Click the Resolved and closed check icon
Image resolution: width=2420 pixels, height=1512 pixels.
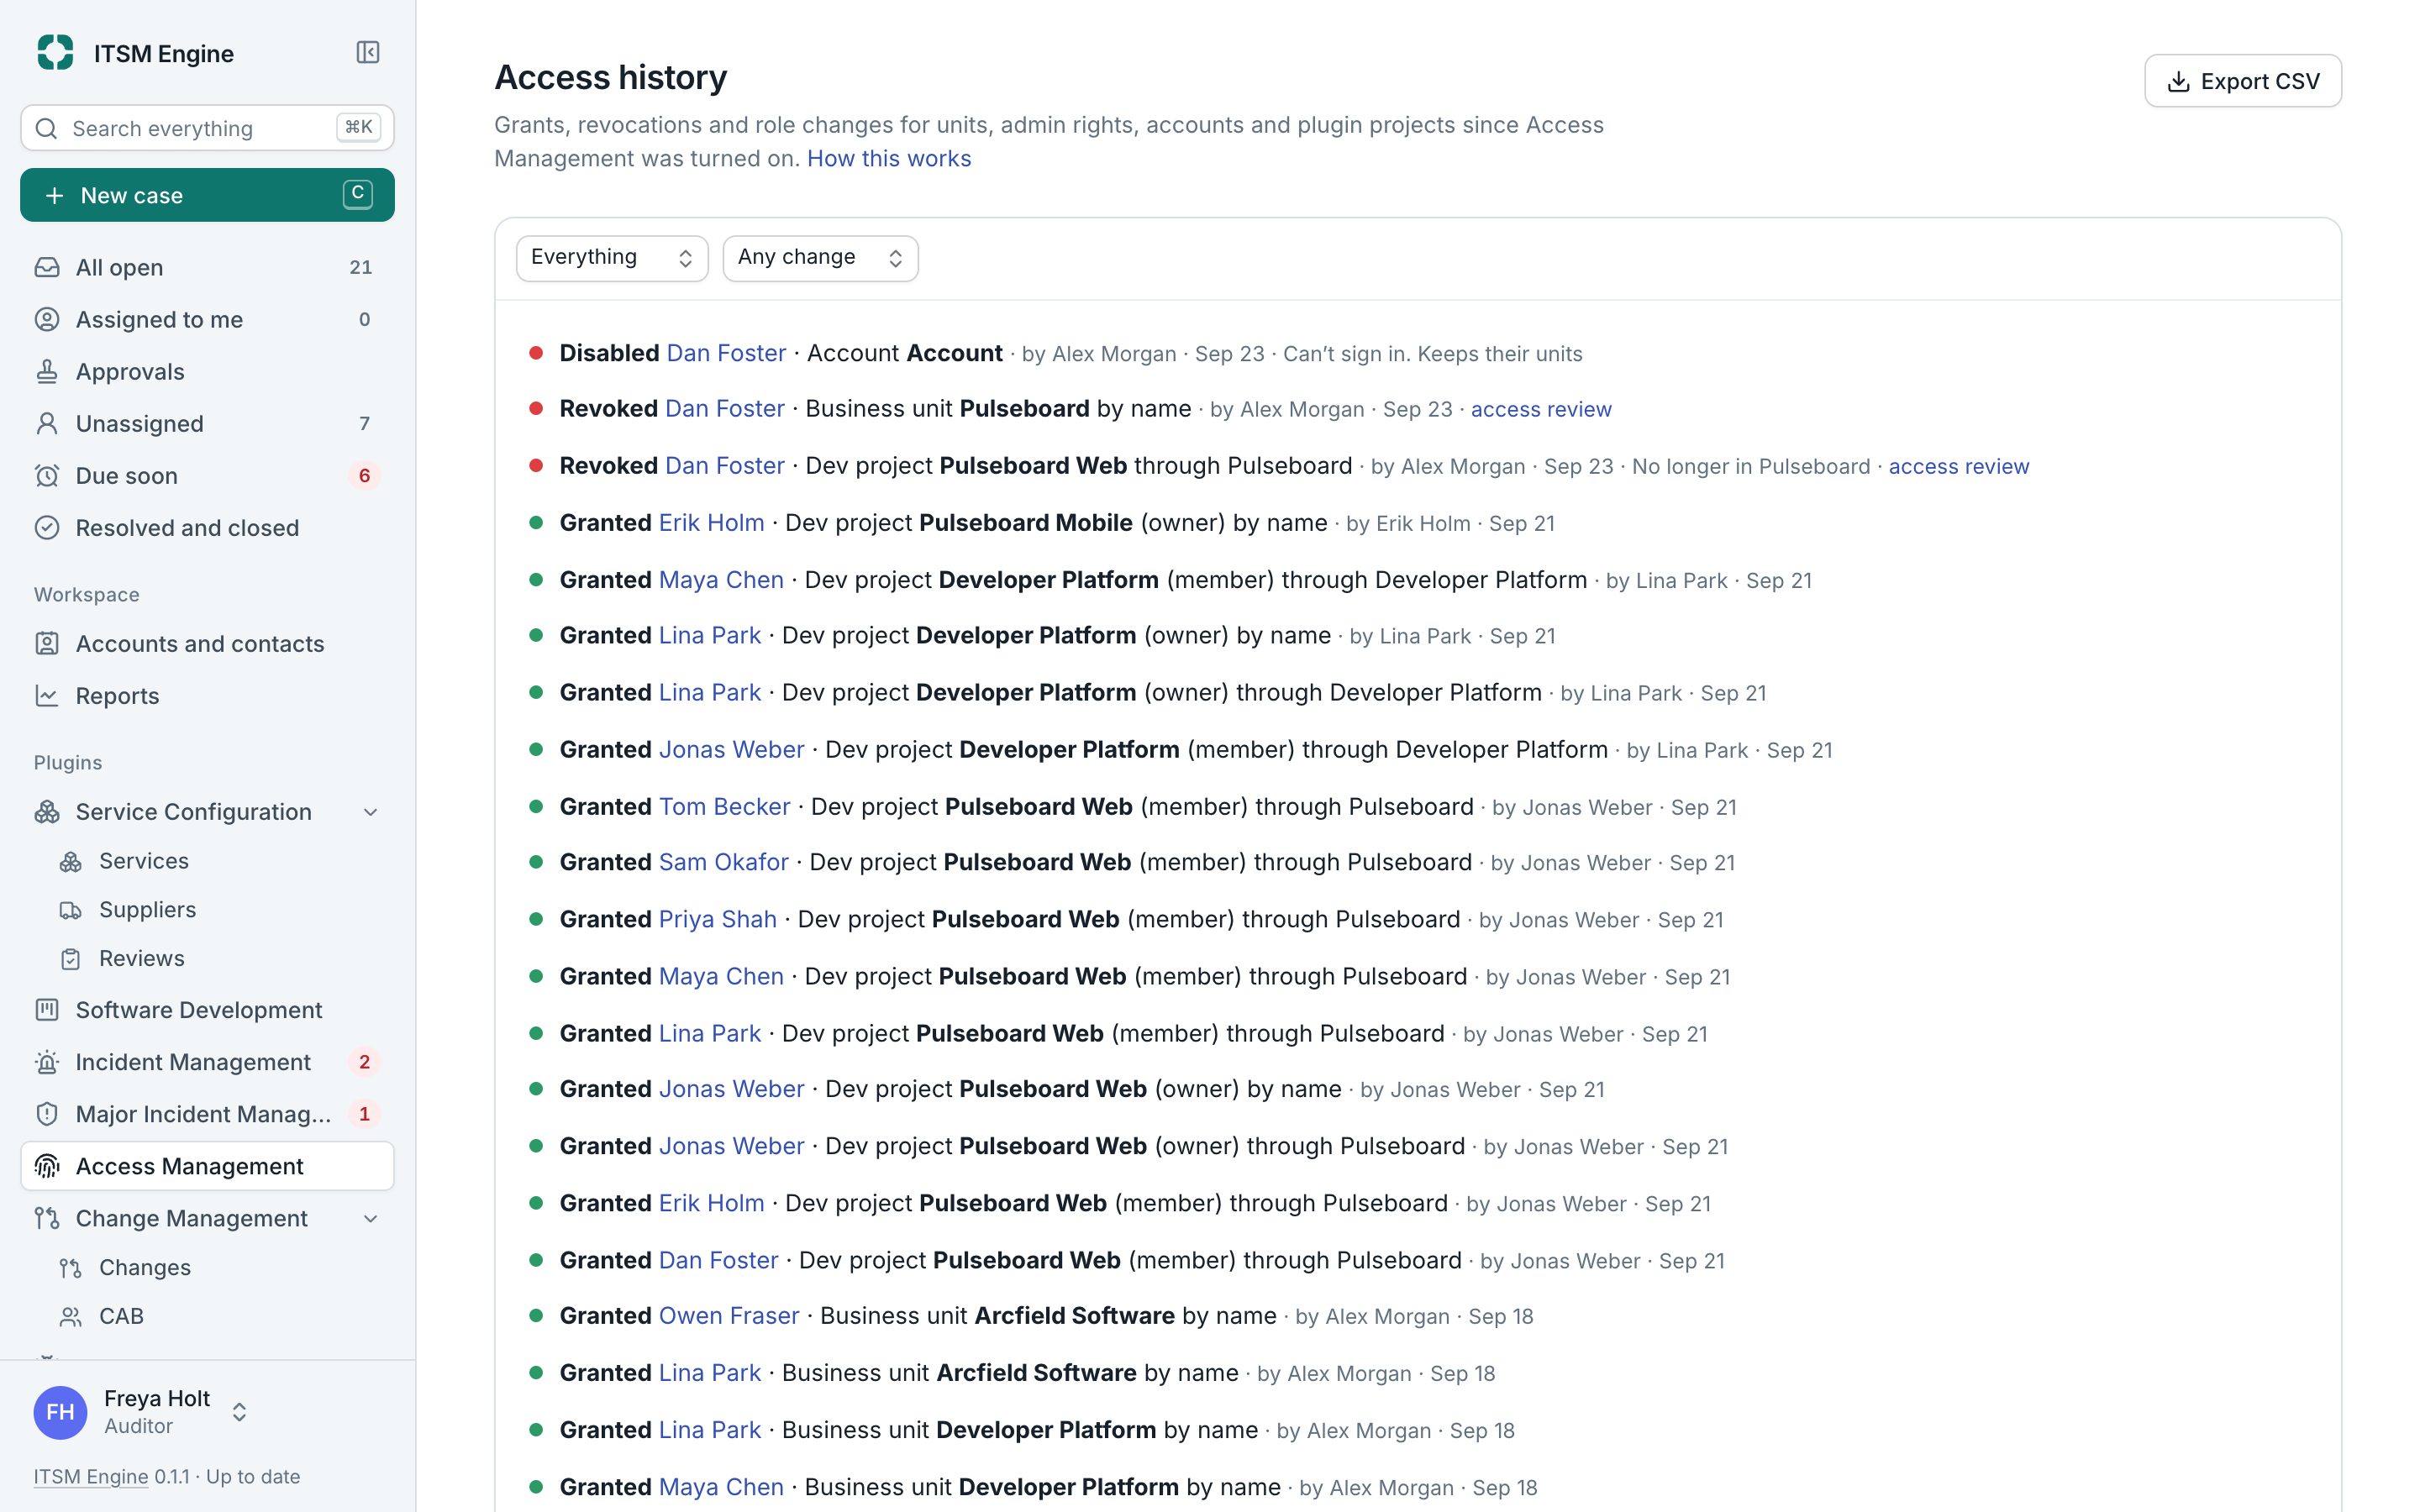click(x=47, y=527)
